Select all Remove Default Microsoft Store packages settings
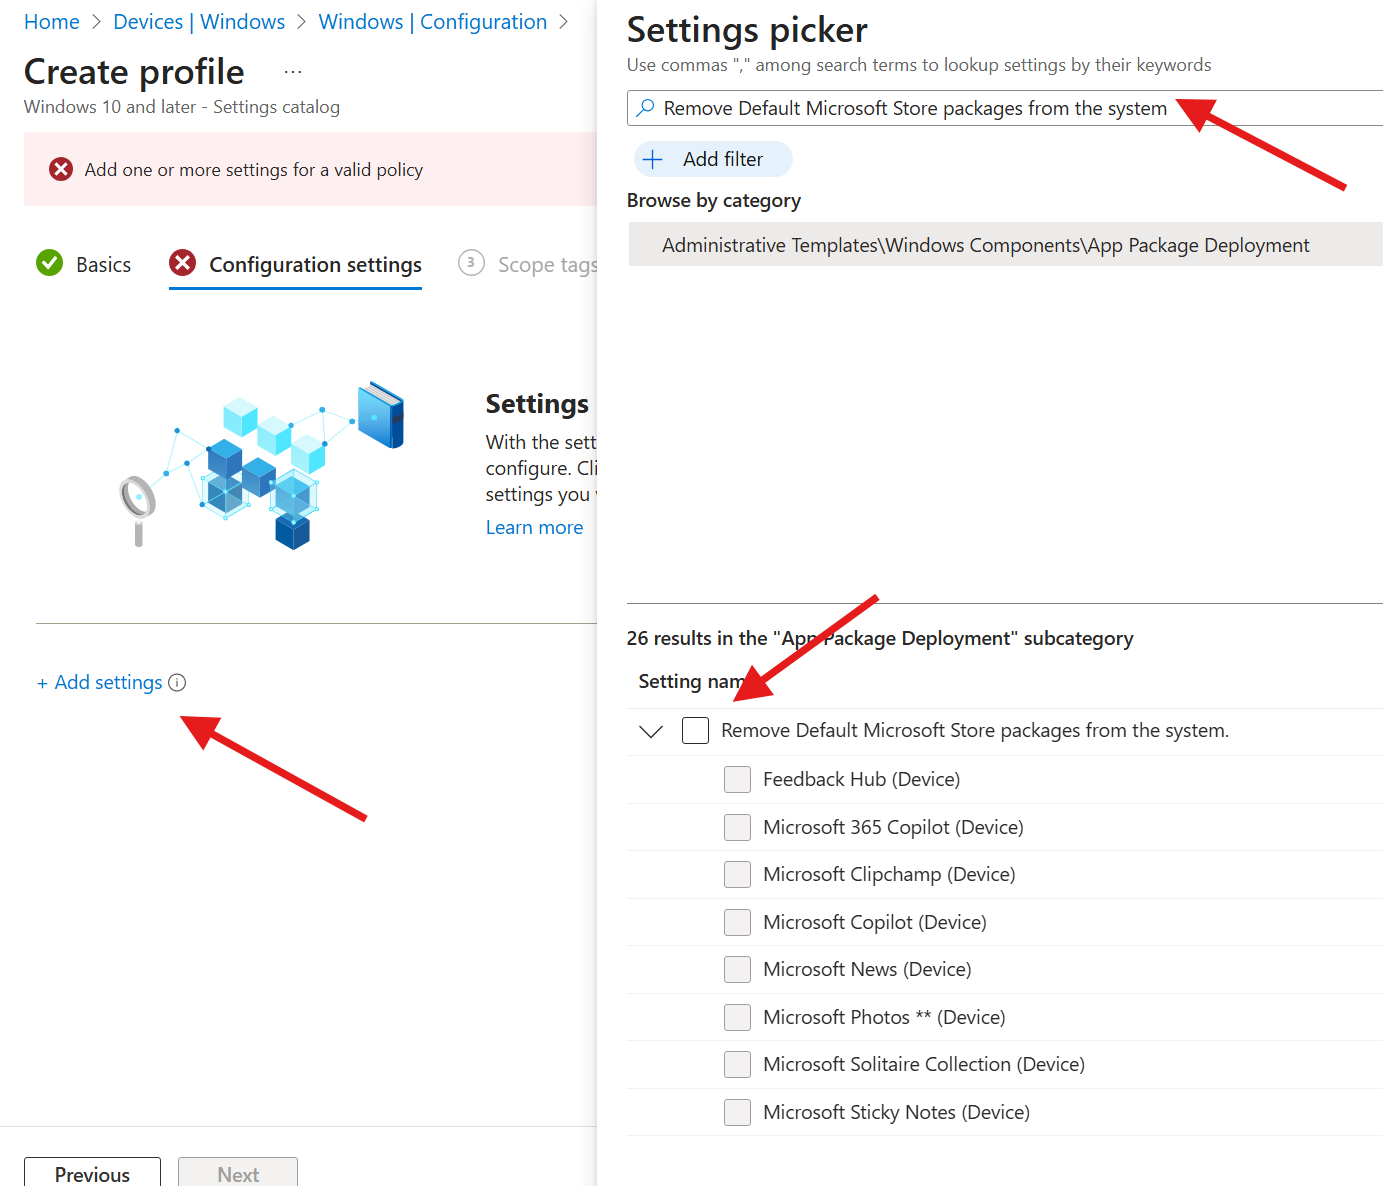 coord(695,730)
